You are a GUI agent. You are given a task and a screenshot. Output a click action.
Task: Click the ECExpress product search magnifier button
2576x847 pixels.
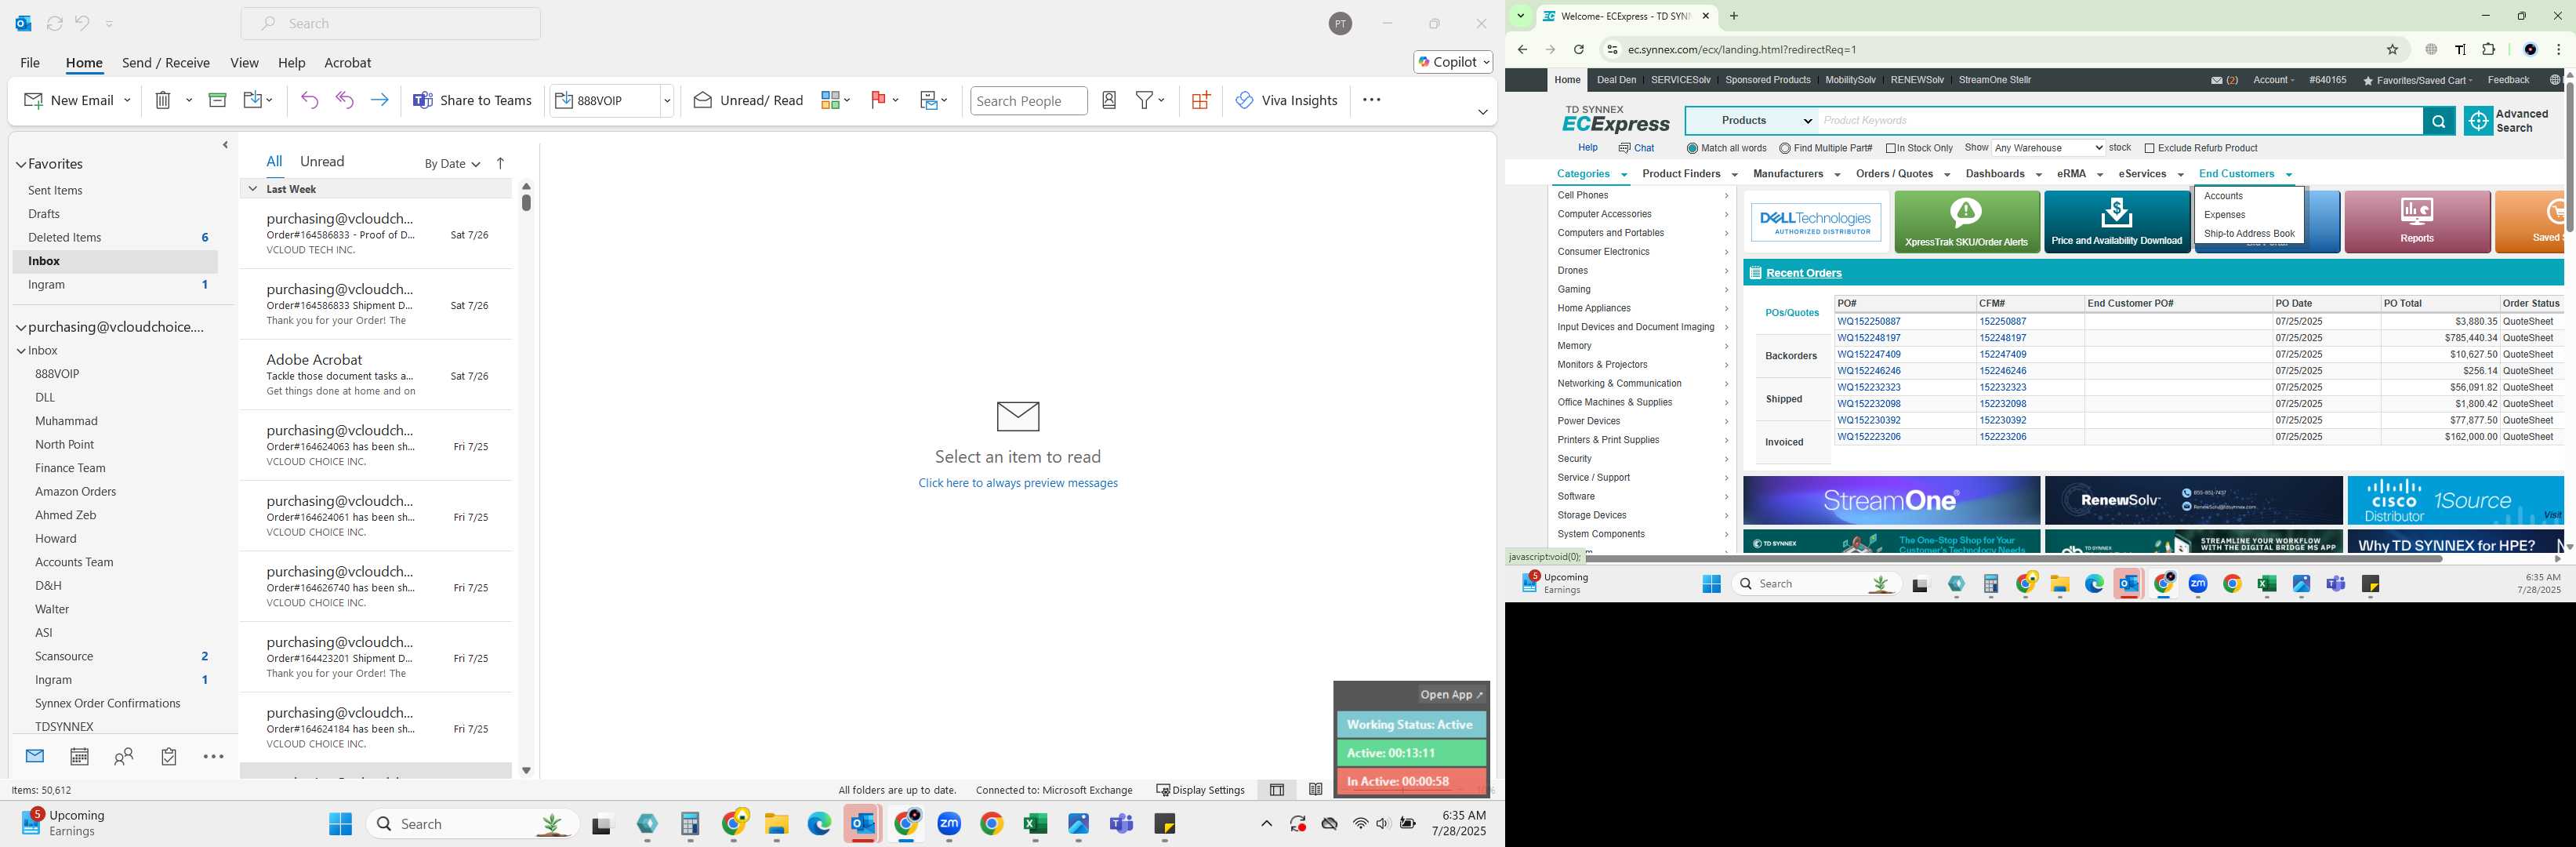click(x=2438, y=121)
